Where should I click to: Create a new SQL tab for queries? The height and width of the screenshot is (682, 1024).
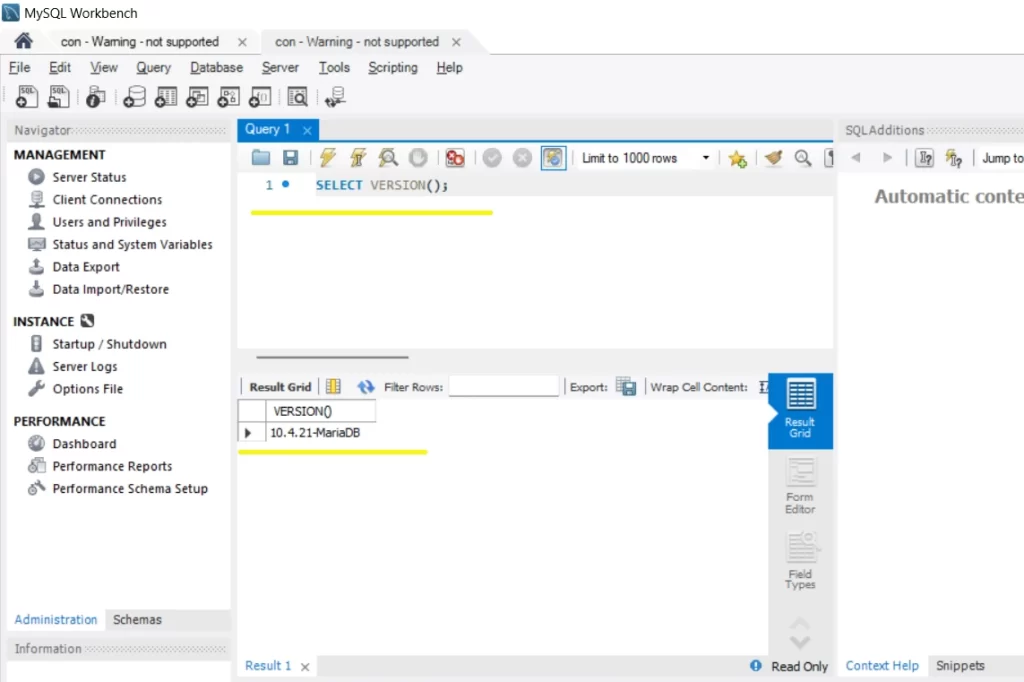click(x=26, y=97)
